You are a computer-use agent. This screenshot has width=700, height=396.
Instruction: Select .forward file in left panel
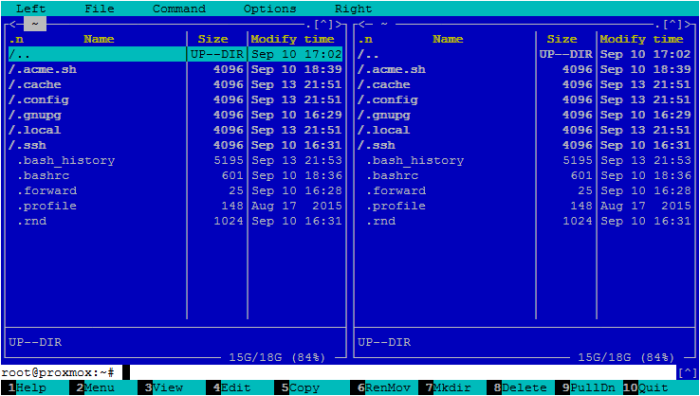175,191
